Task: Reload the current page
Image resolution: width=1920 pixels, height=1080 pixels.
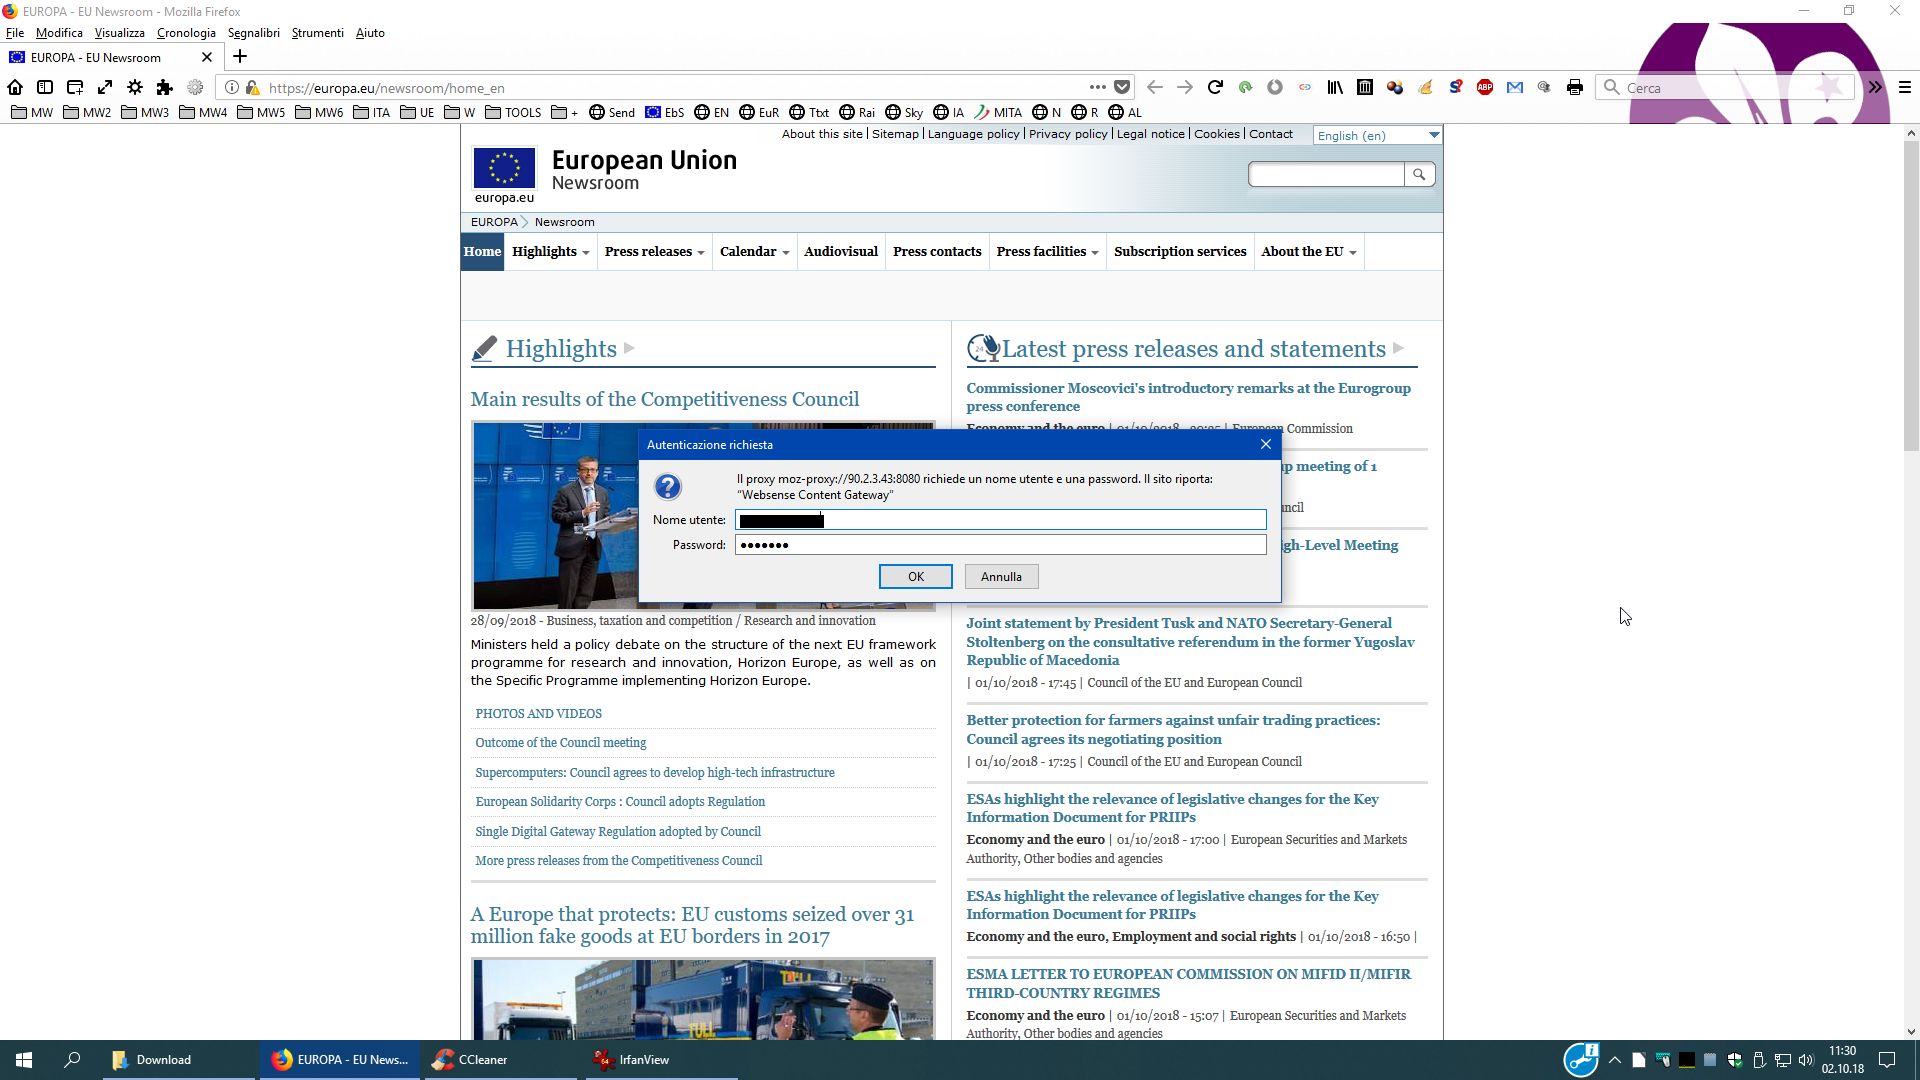Action: (1215, 87)
